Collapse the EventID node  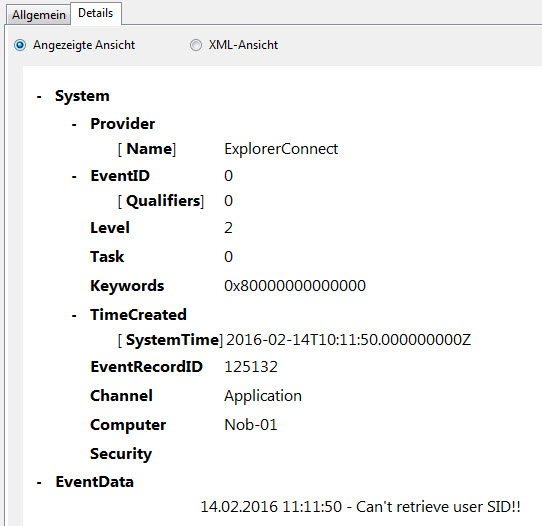(74, 177)
